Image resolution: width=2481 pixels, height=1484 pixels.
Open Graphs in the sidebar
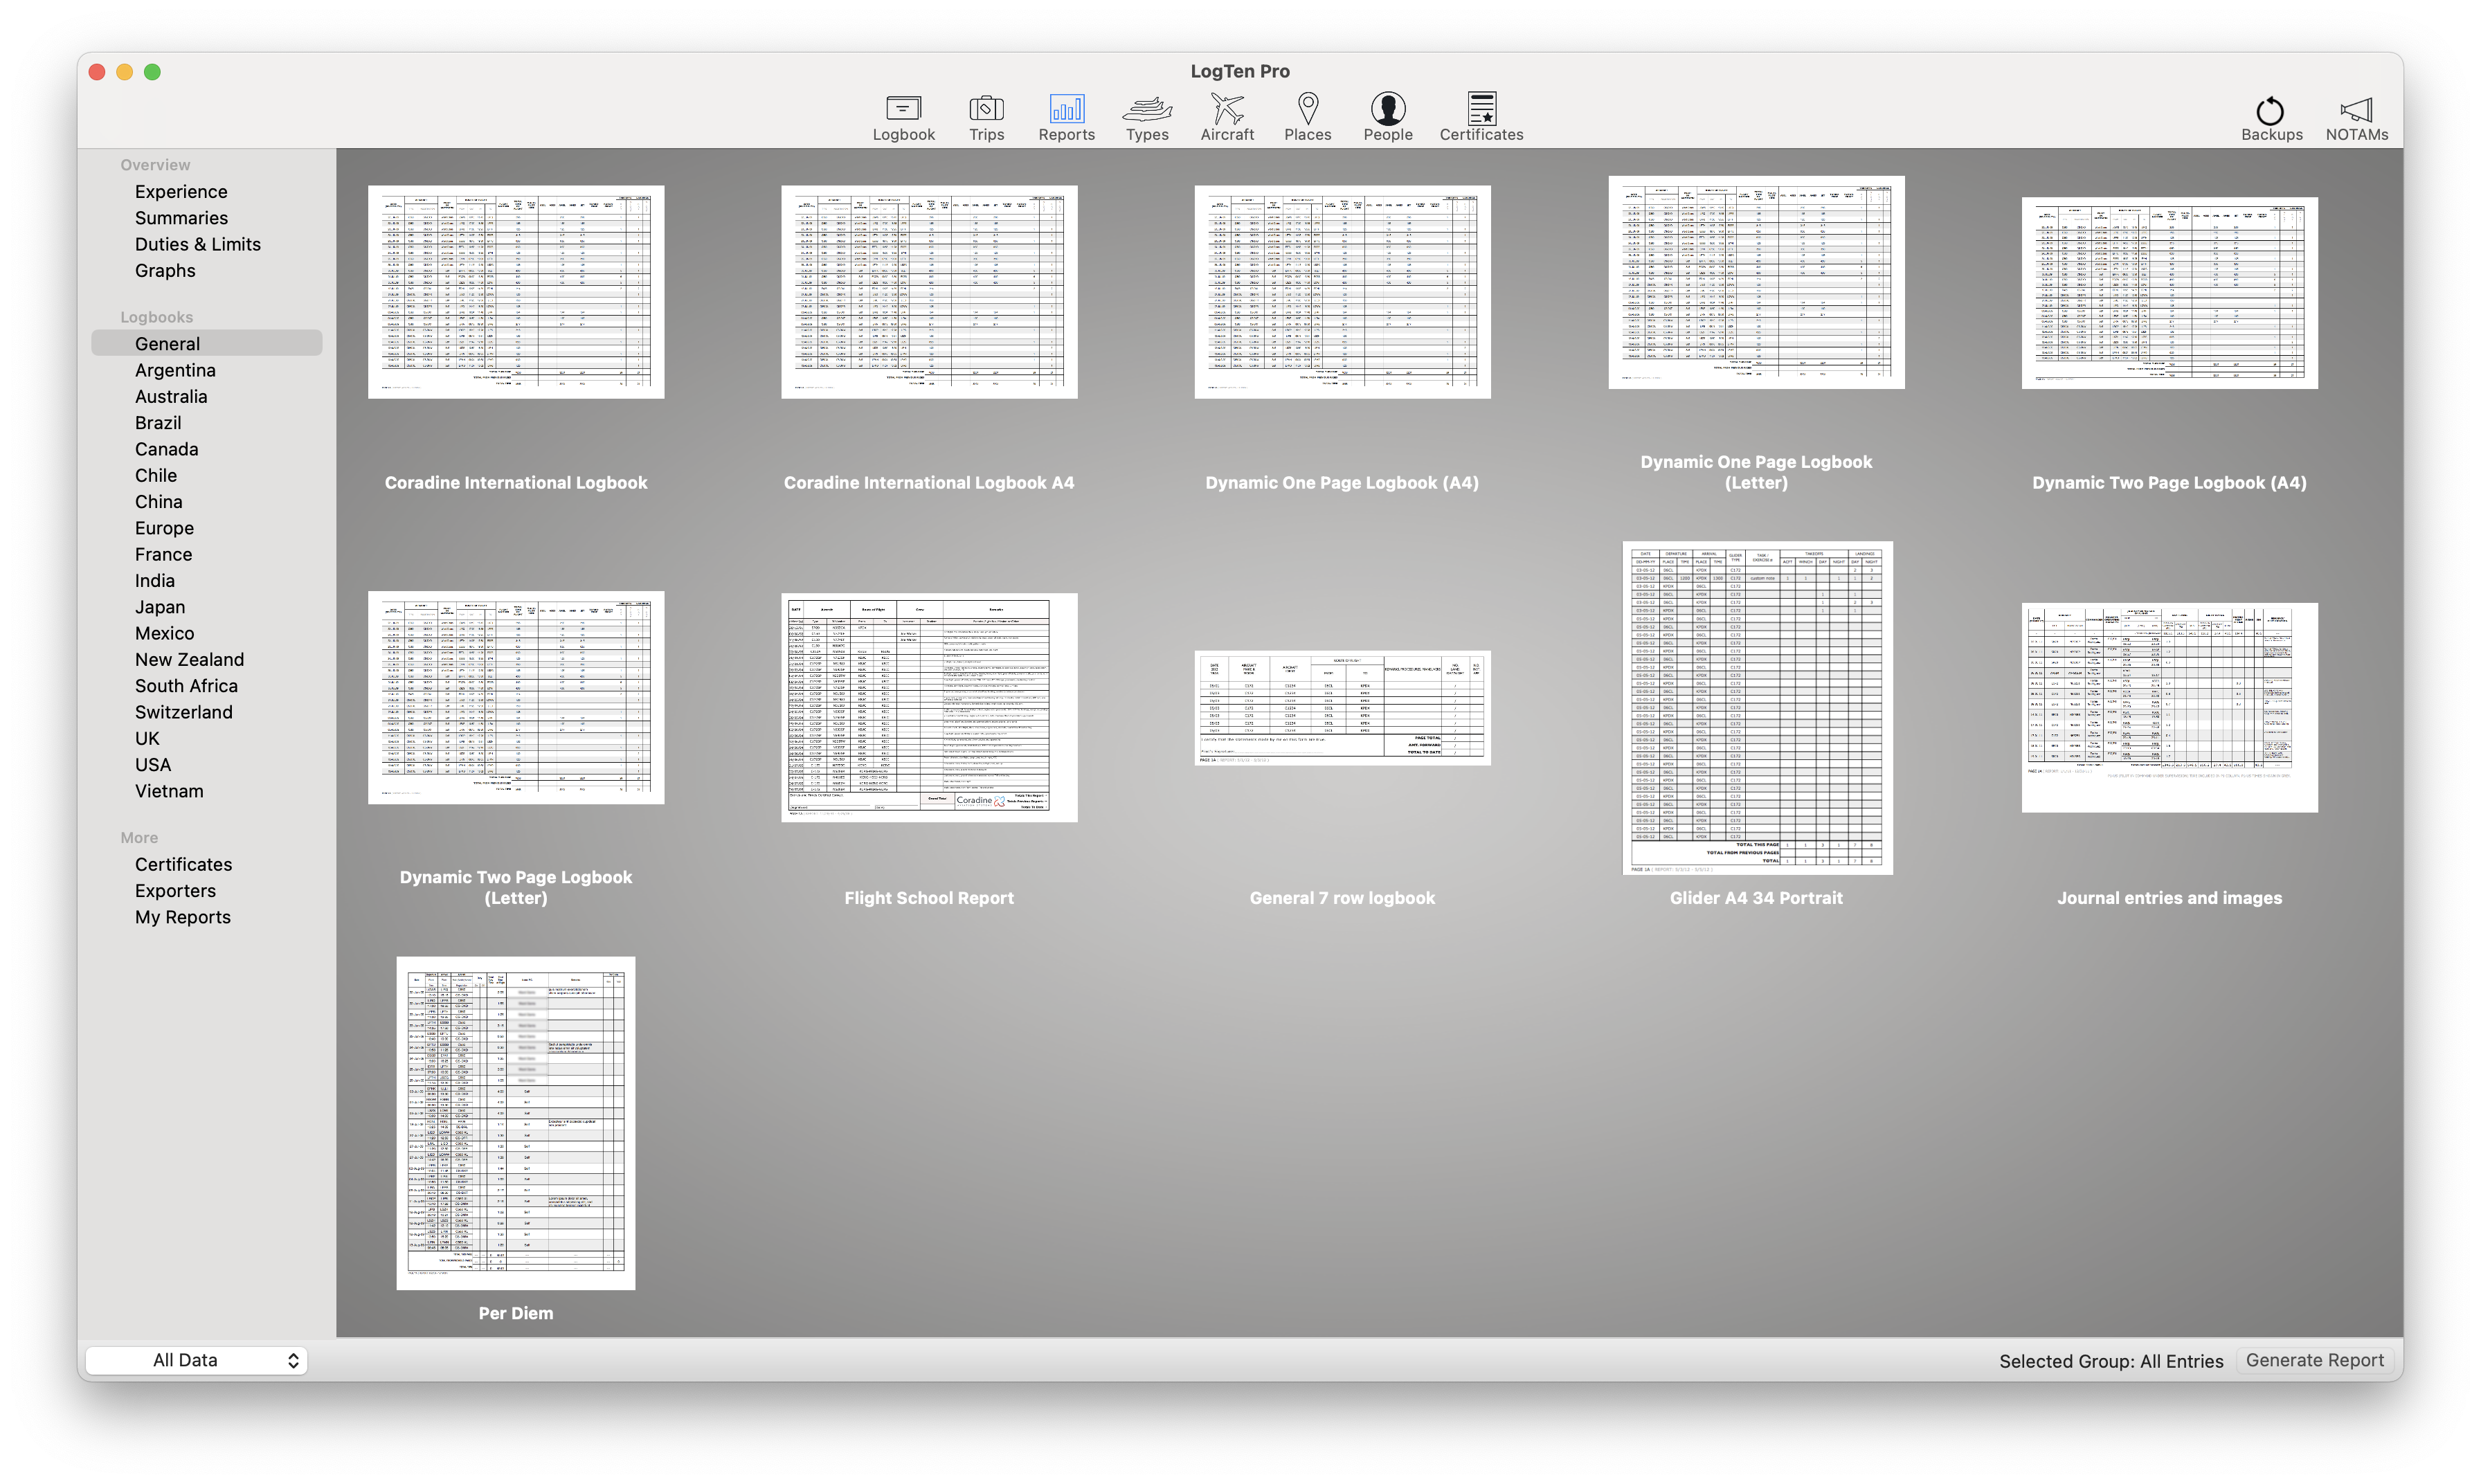pyautogui.click(x=165, y=270)
